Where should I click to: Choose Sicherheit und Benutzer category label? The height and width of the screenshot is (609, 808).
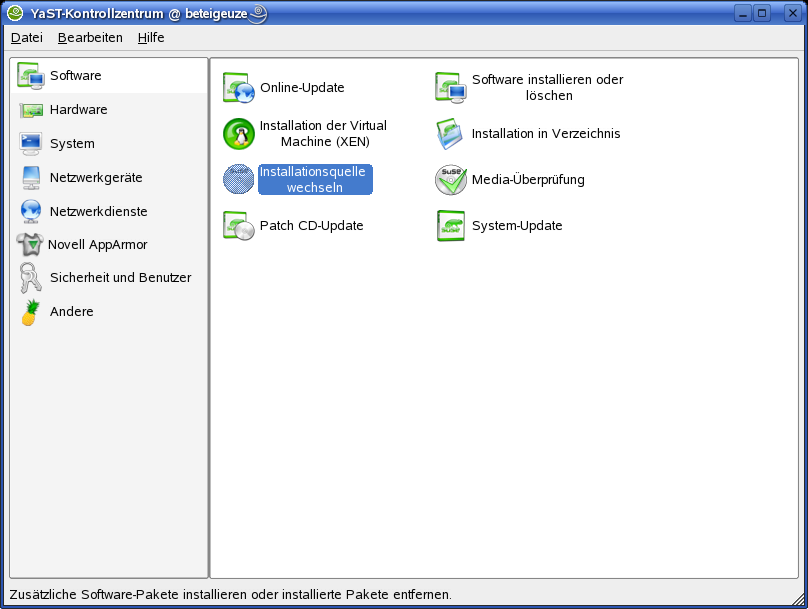pyautogui.click(x=121, y=278)
